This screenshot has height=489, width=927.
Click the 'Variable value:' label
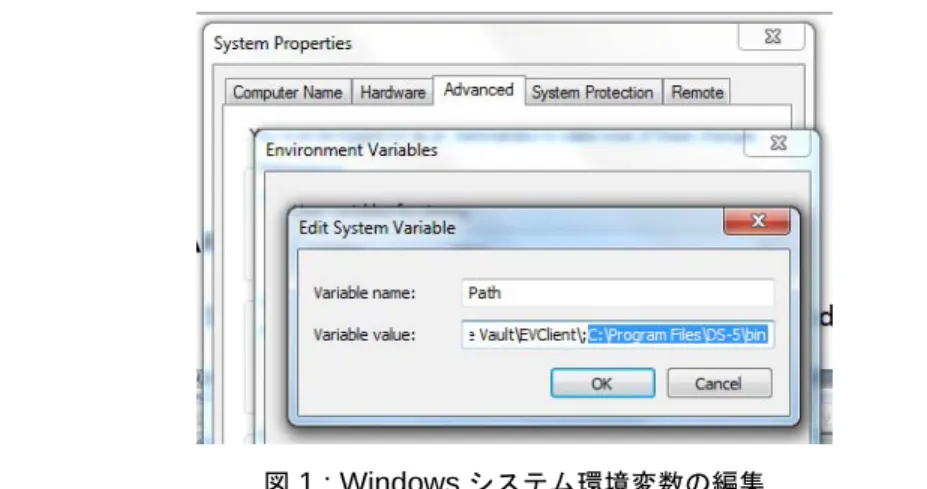click(x=365, y=335)
